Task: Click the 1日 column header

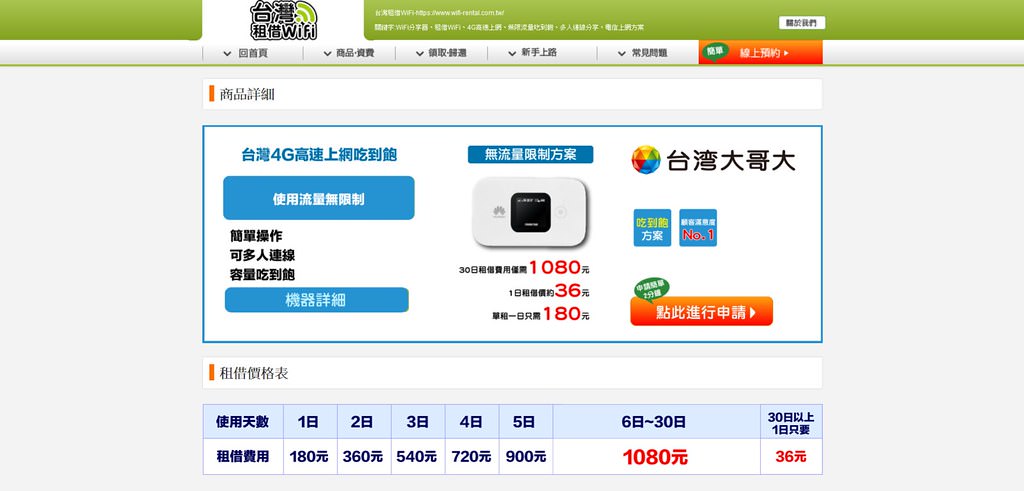Action: click(x=310, y=422)
